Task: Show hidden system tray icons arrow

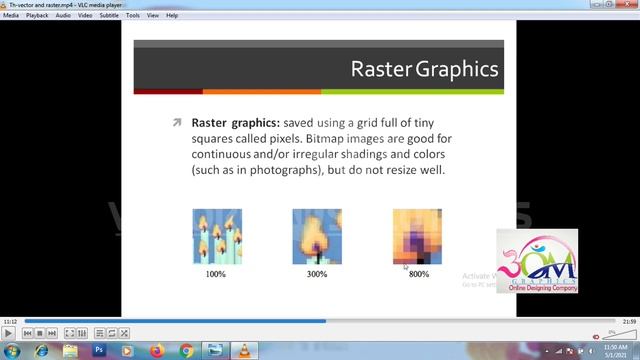Action: tap(547, 351)
